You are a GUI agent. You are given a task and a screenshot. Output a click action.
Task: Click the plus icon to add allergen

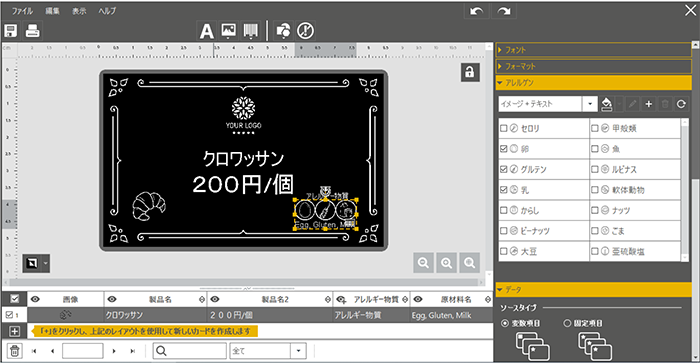point(649,104)
